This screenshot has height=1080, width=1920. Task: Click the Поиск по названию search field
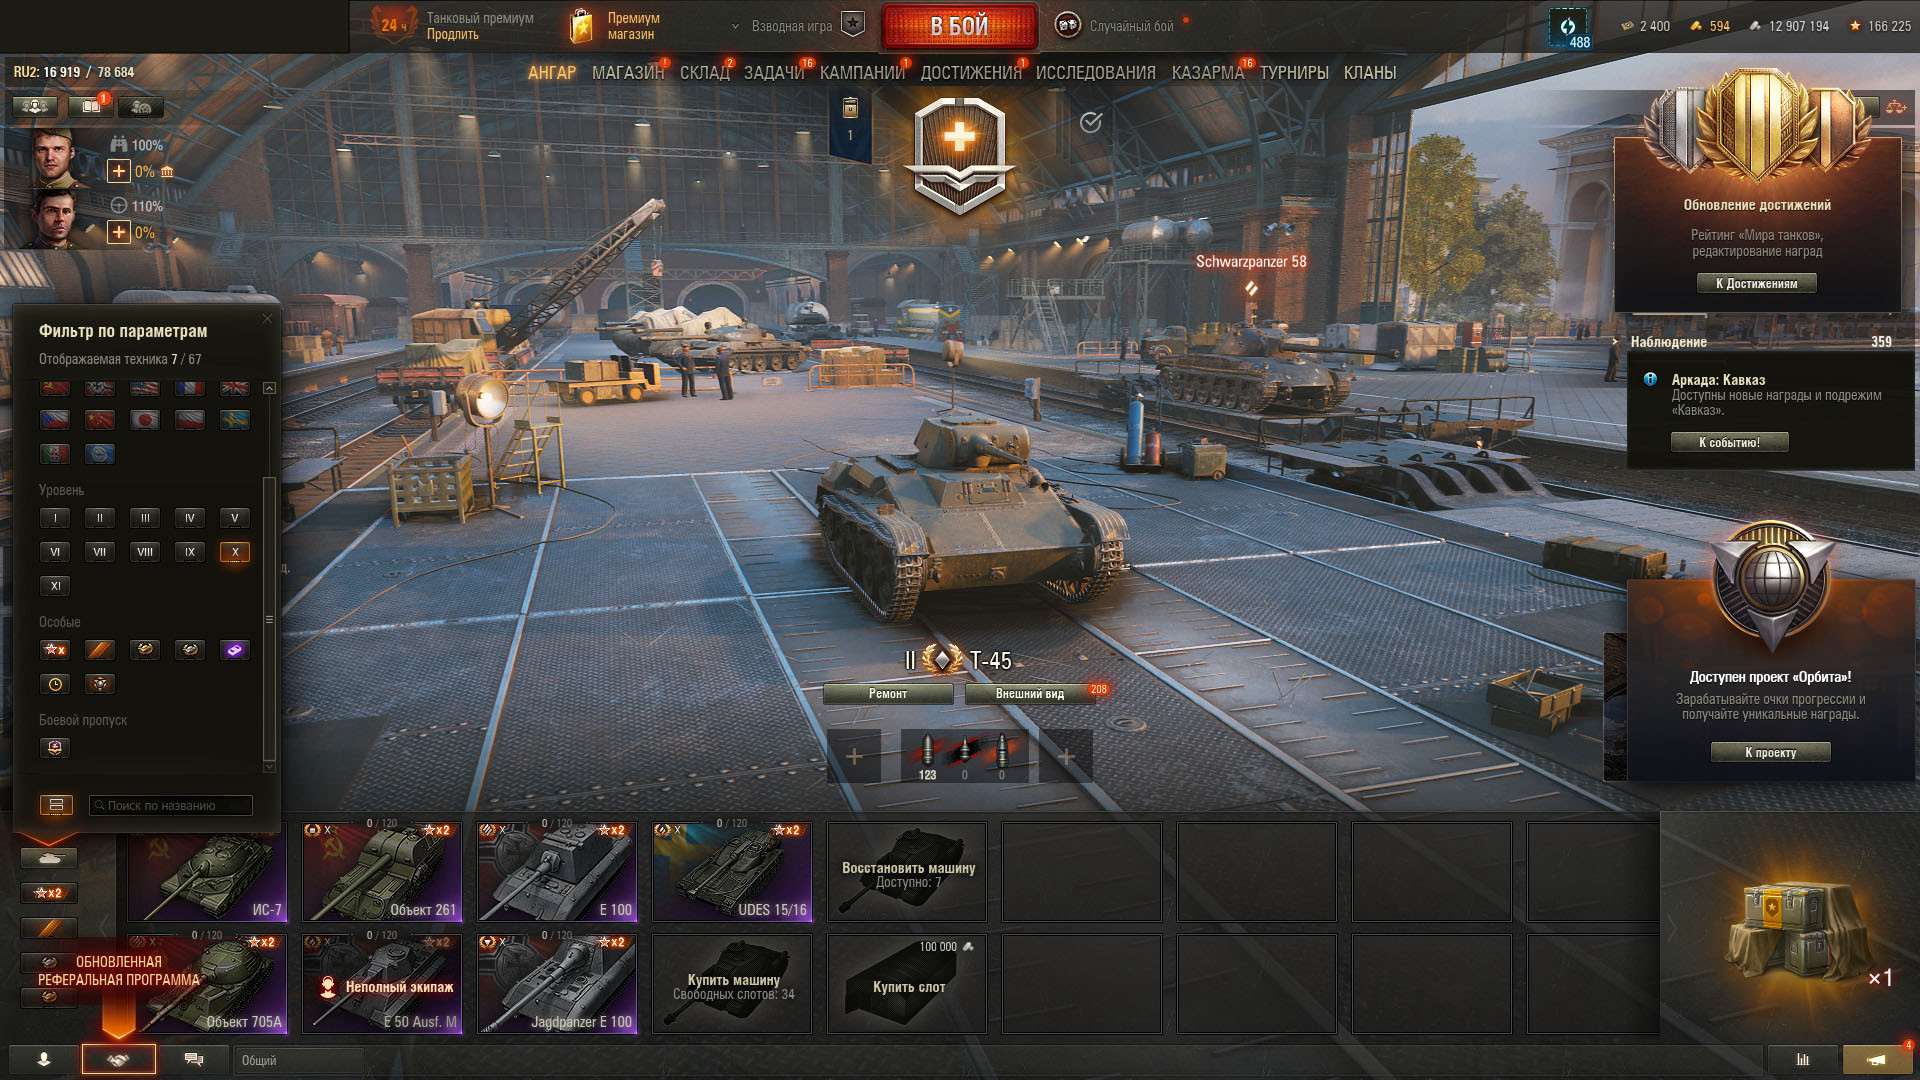pyautogui.click(x=171, y=805)
